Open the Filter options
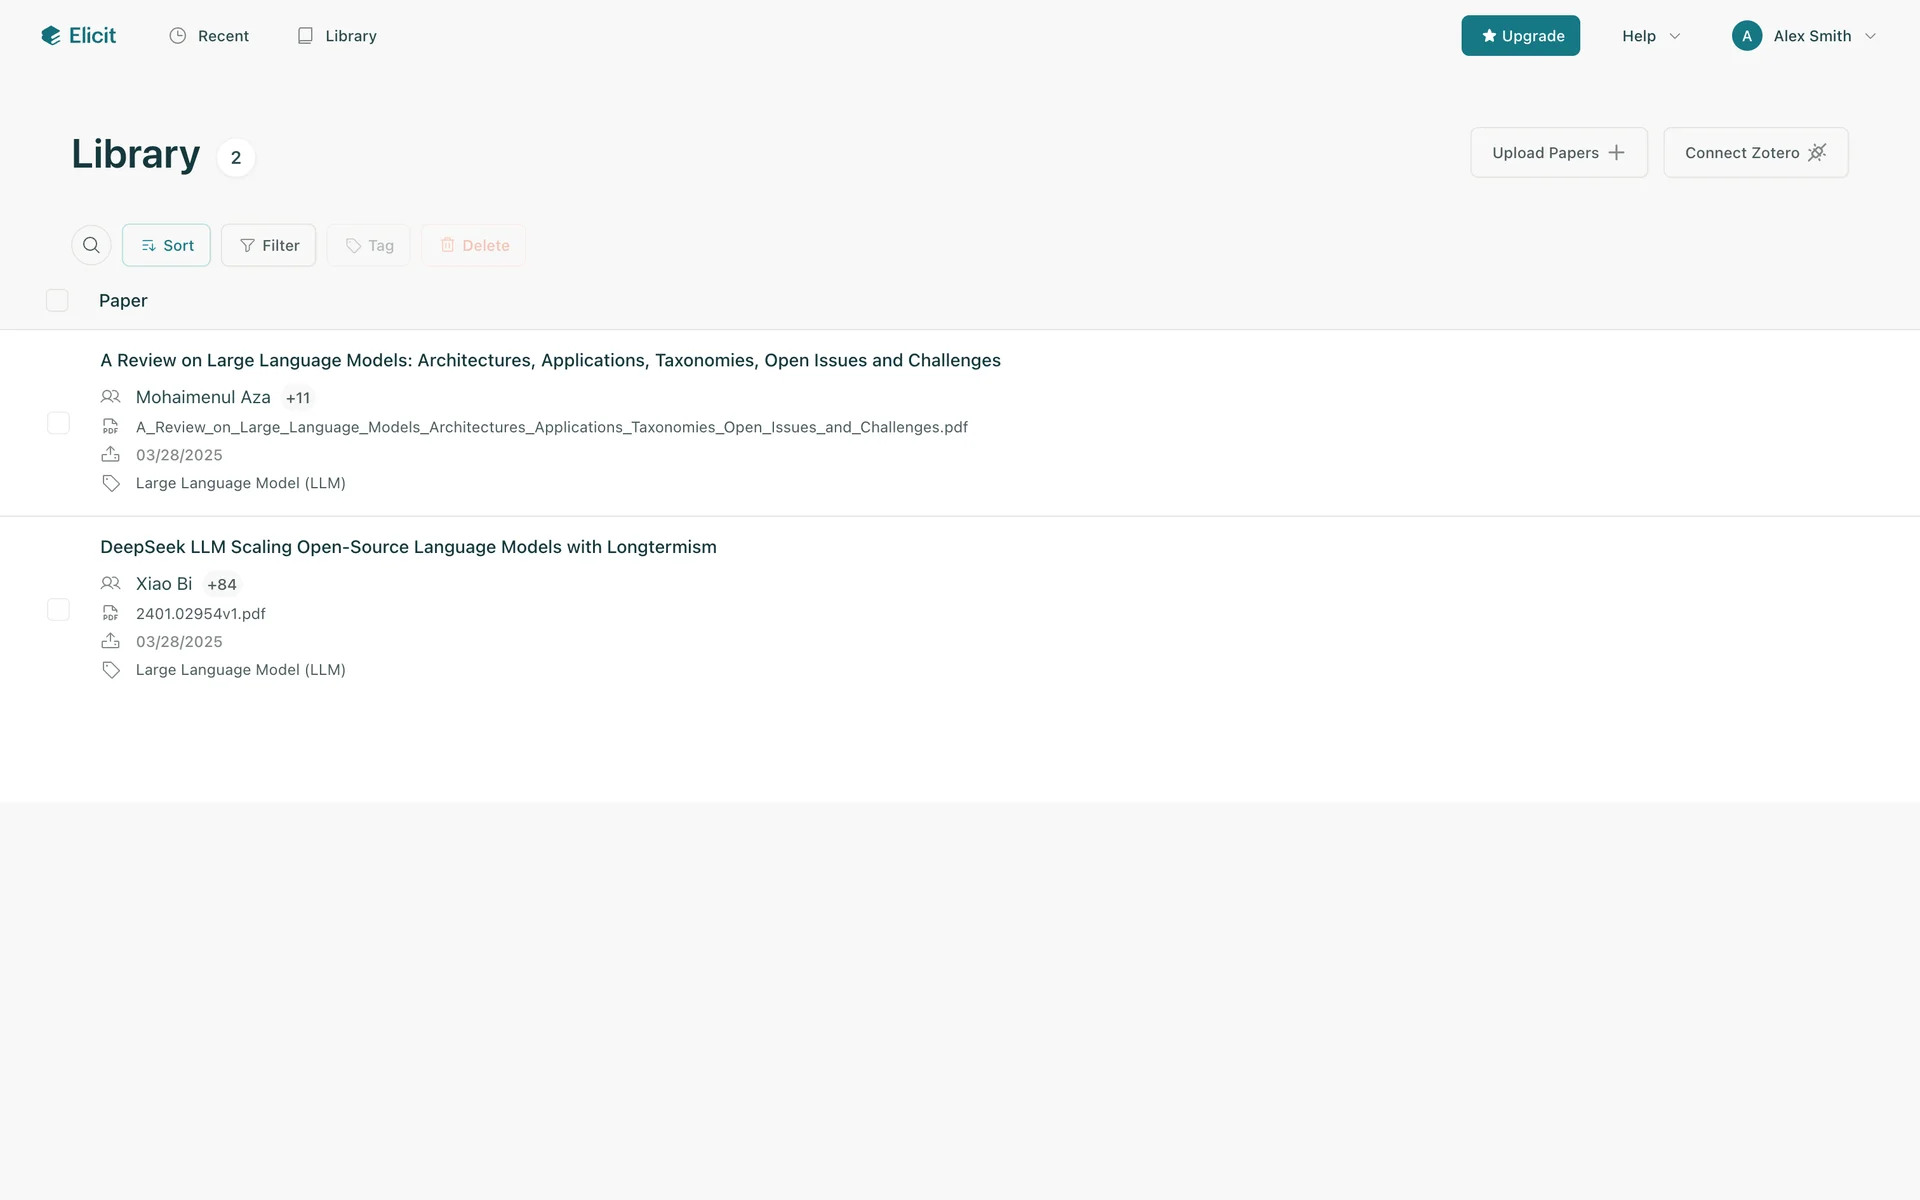Viewport: 1920px width, 1200px height. pyautogui.click(x=268, y=245)
